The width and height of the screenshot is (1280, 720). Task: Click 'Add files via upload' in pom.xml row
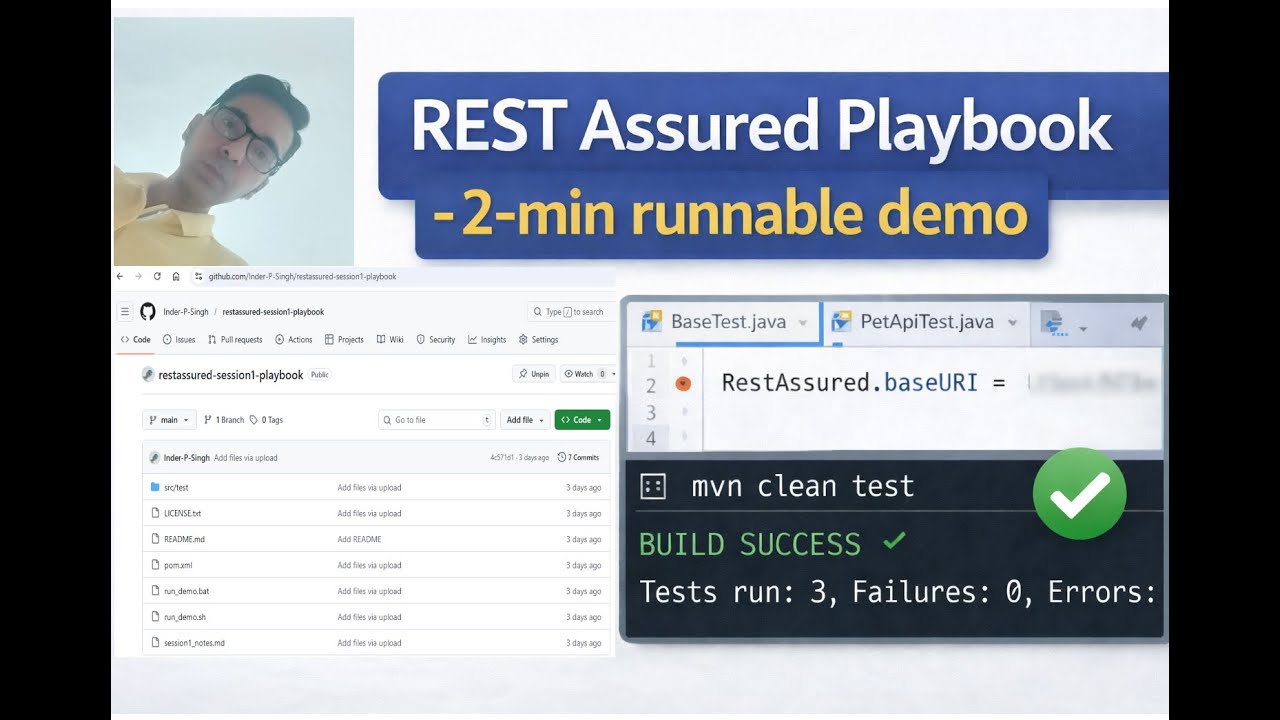[x=369, y=566]
